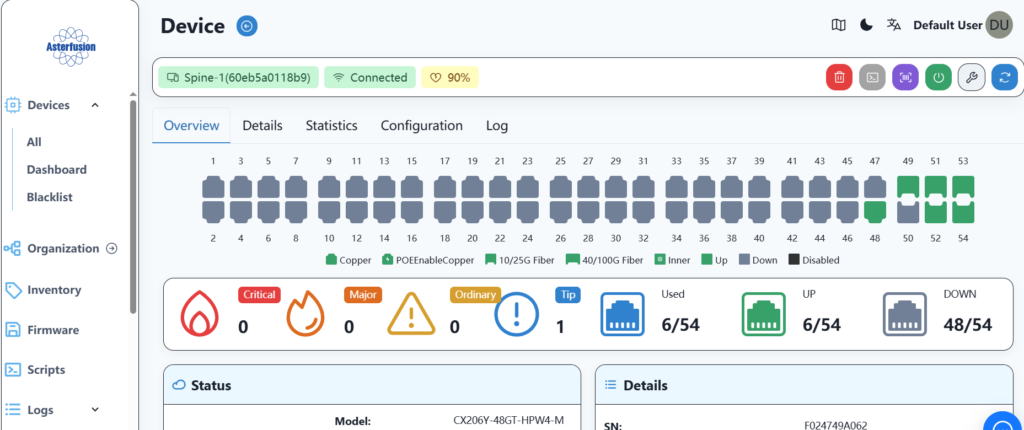The width and height of the screenshot is (1024, 430).
Task: Open the wrench tools button
Action: pos(971,77)
